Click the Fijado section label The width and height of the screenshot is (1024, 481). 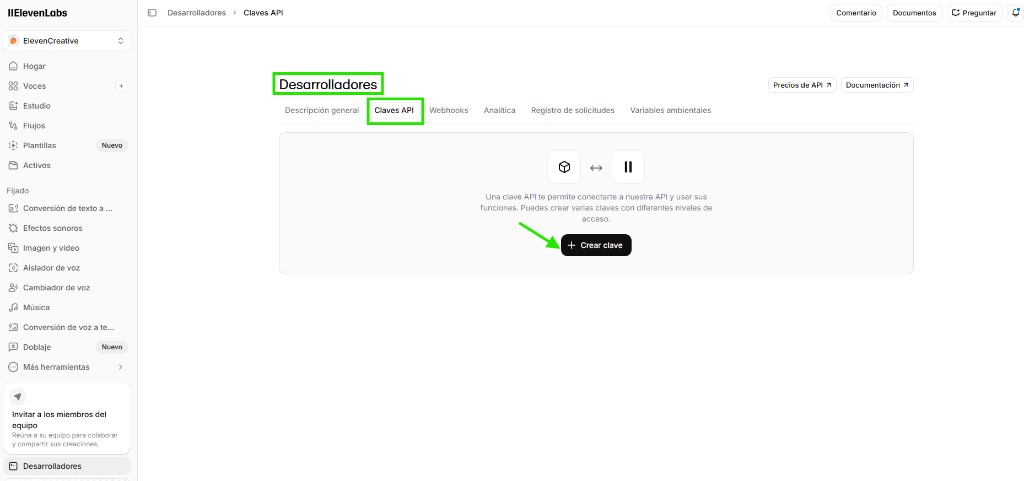pos(18,191)
